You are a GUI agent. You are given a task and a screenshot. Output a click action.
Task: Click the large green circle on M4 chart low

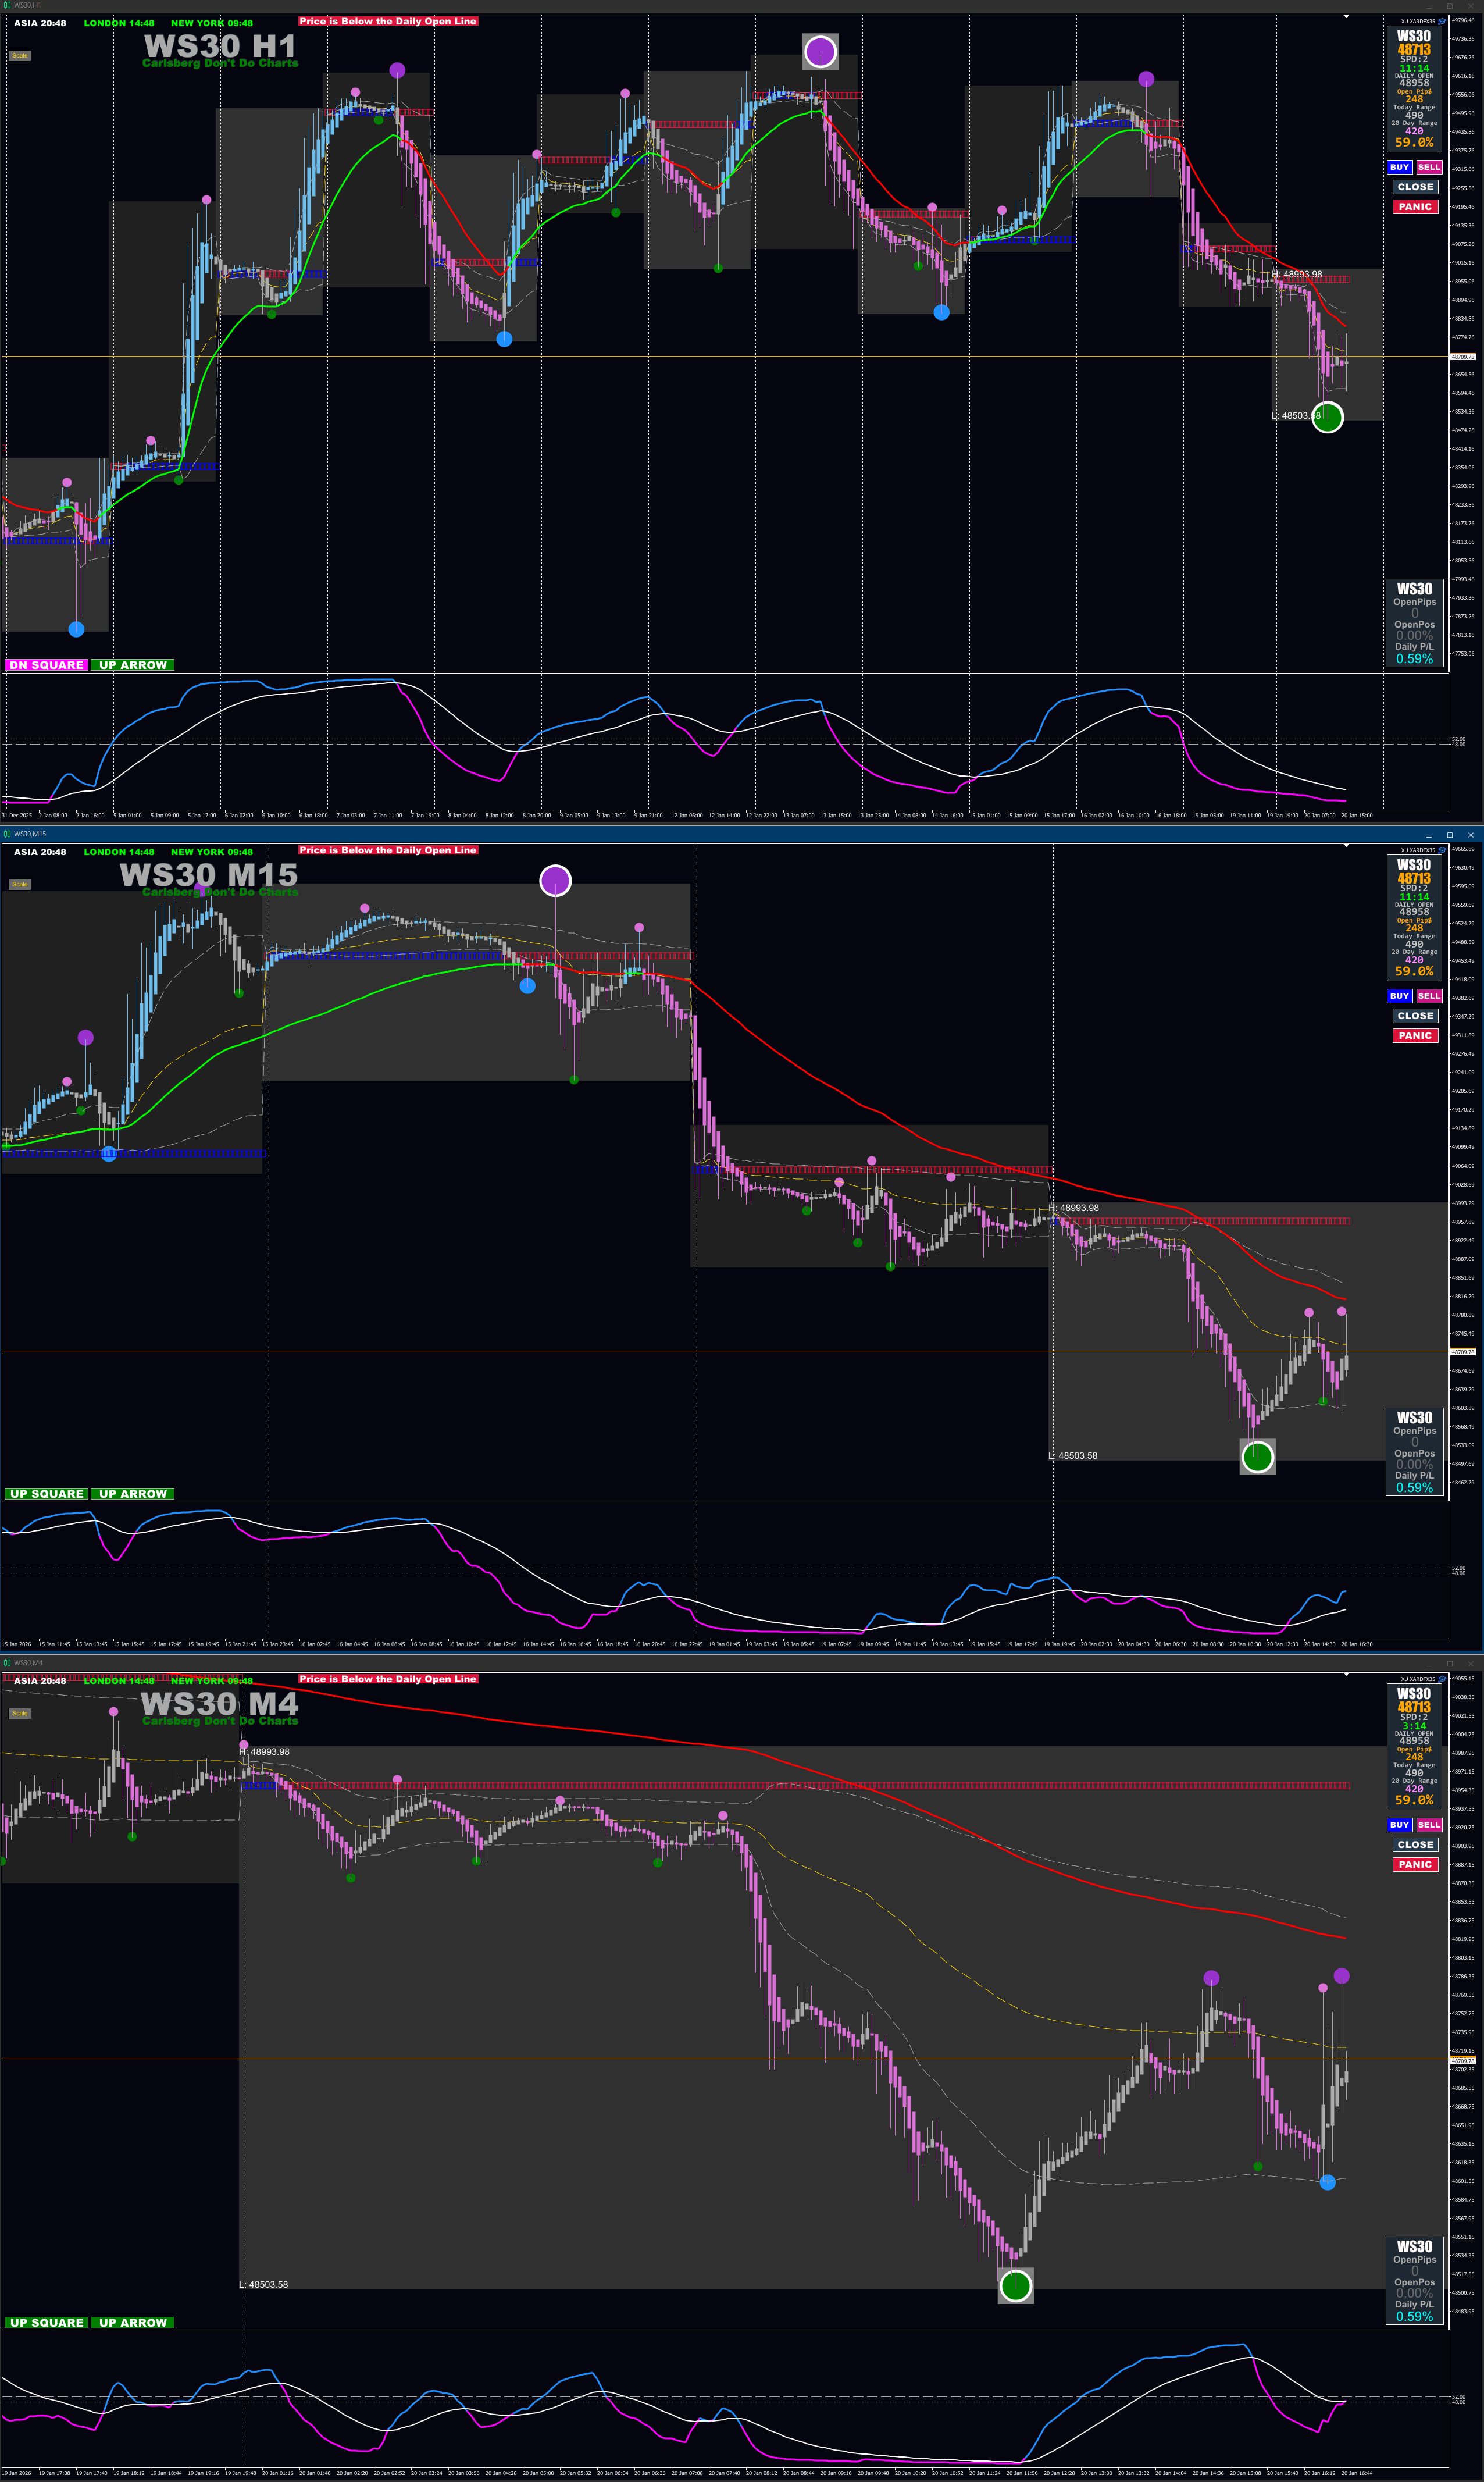1015,2285
